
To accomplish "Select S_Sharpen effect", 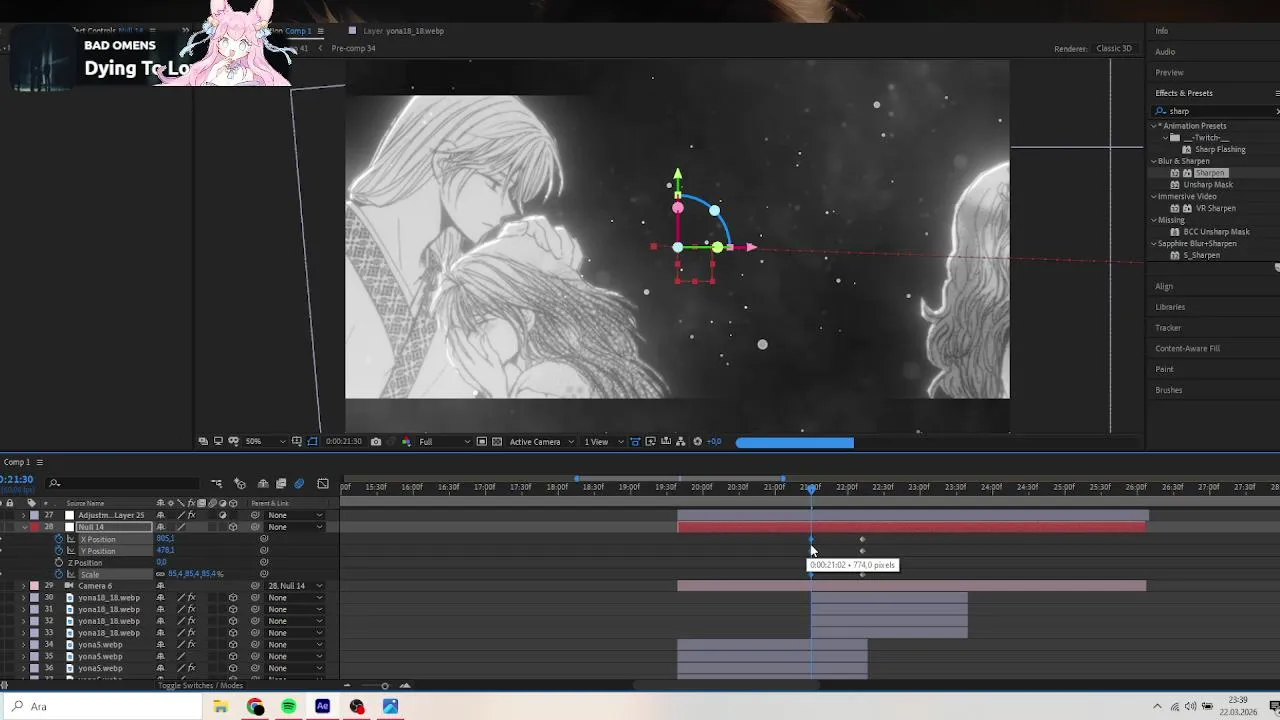I will pos(1201,256).
